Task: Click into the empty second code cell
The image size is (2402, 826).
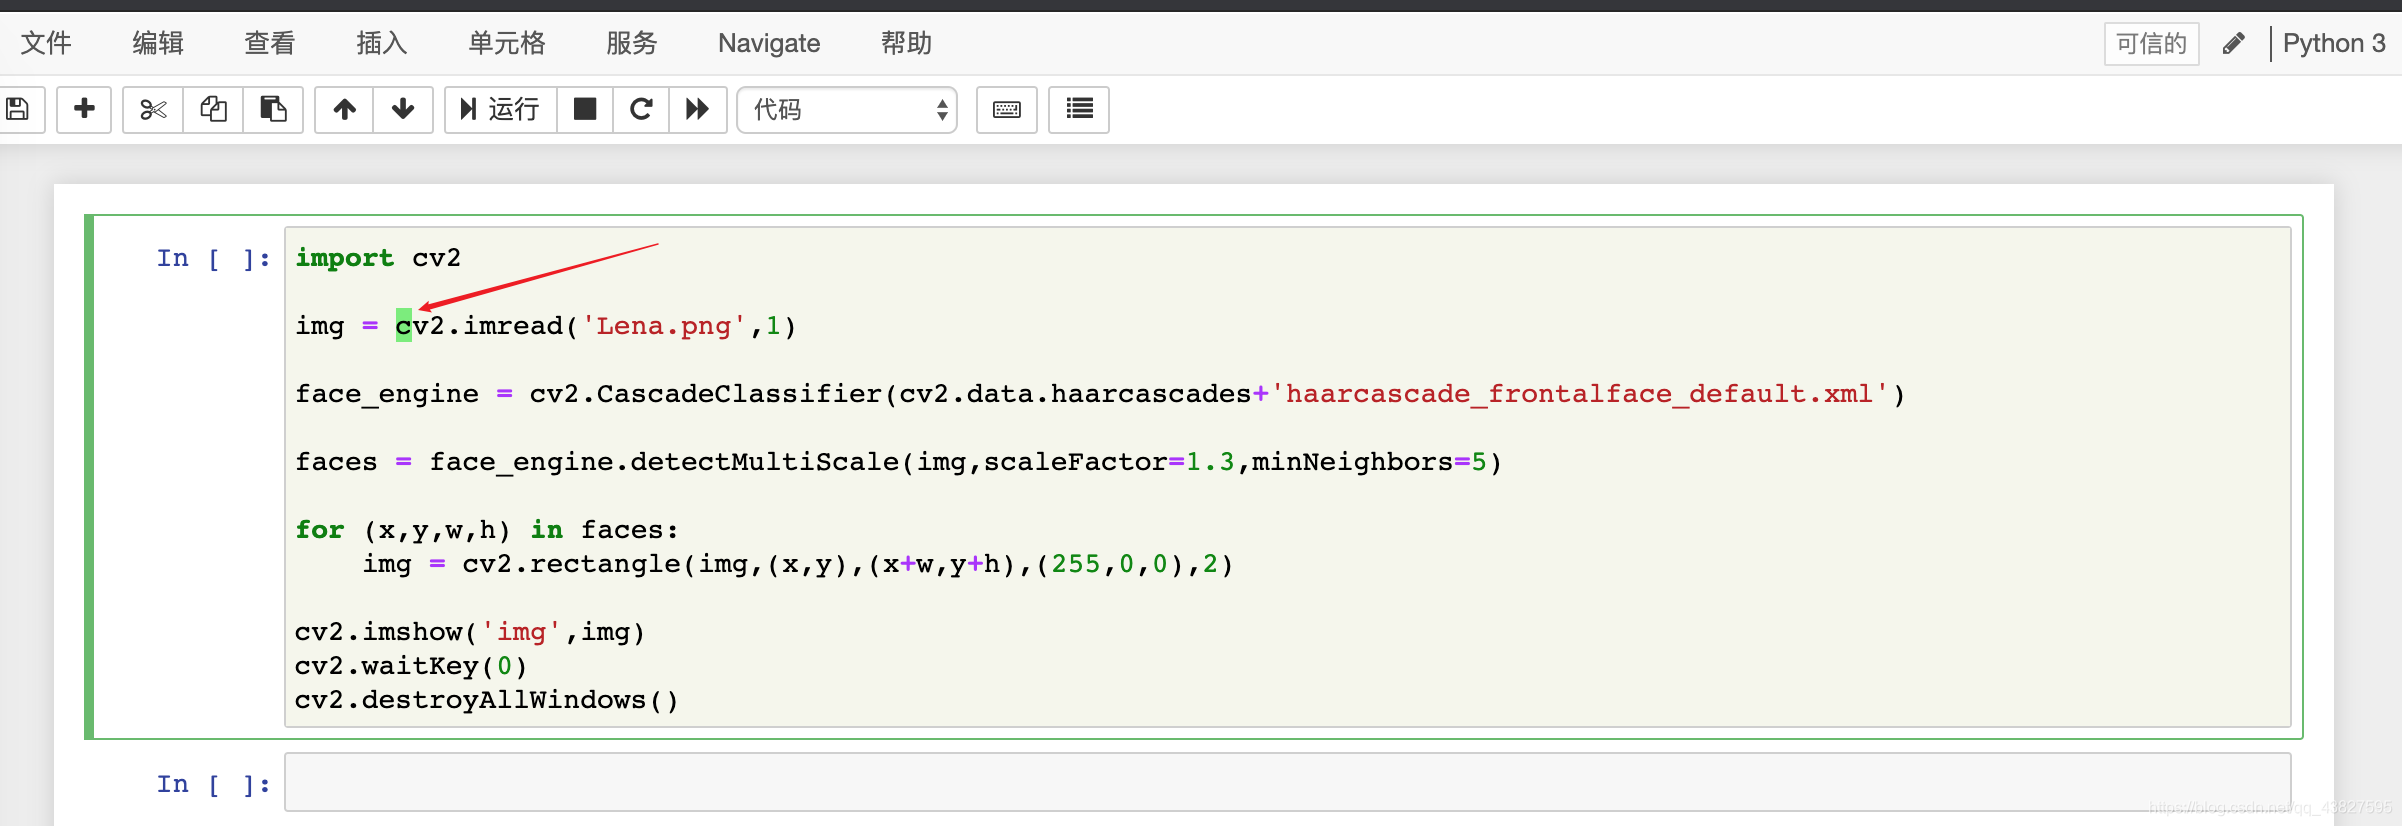Action: click(1287, 782)
